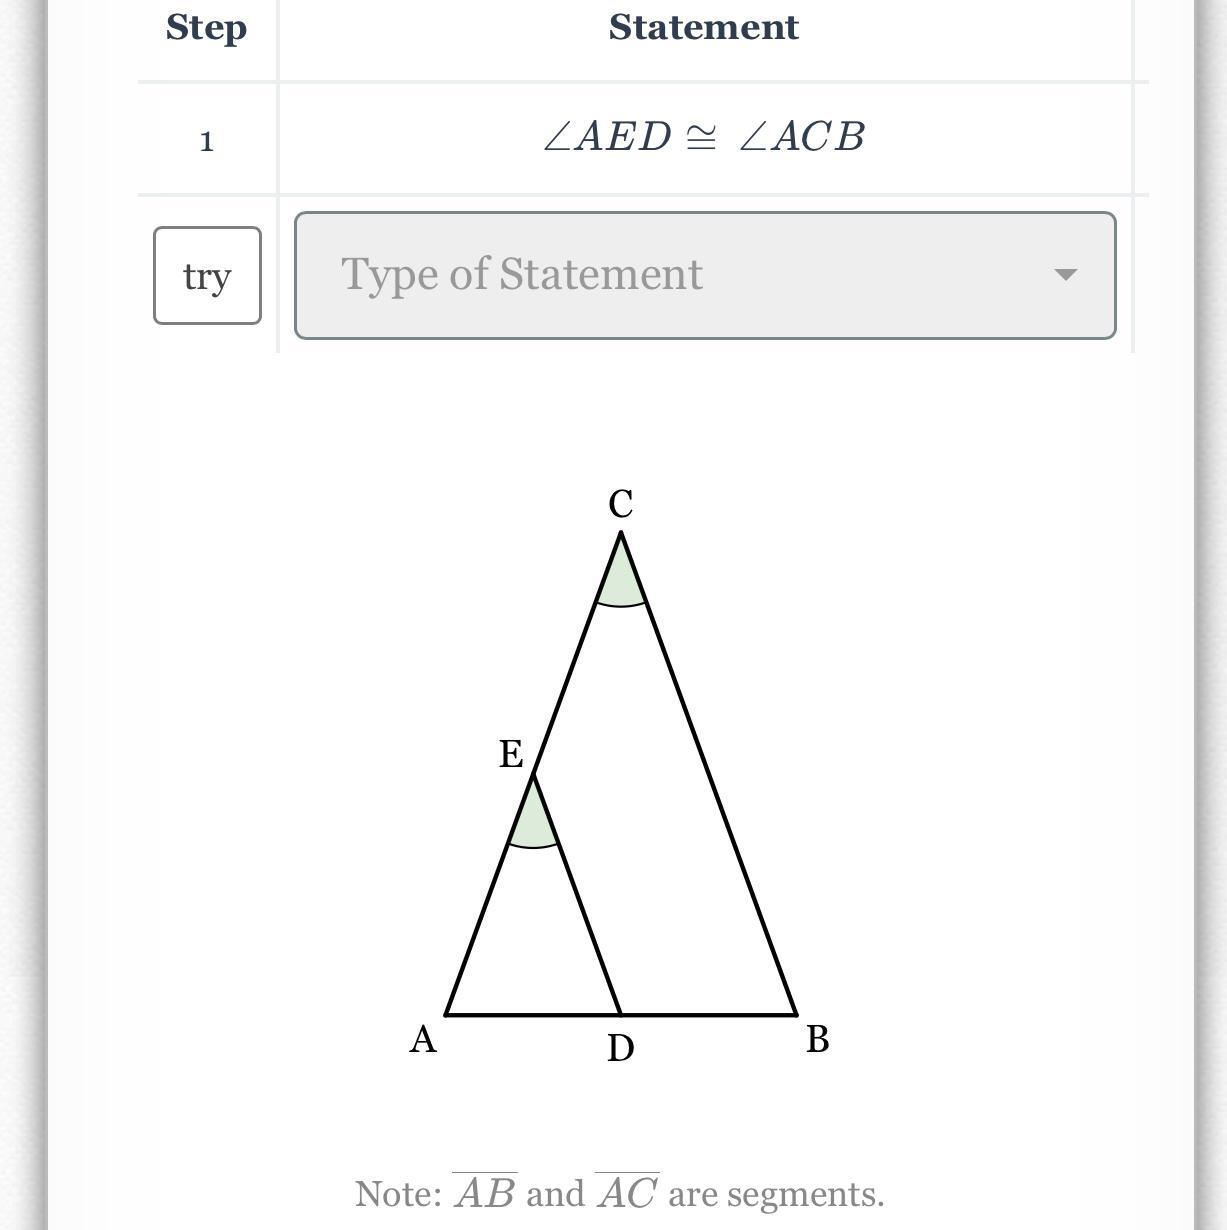Click the AC segment notation in note
The image size is (1227, 1230).
(627, 1193)
